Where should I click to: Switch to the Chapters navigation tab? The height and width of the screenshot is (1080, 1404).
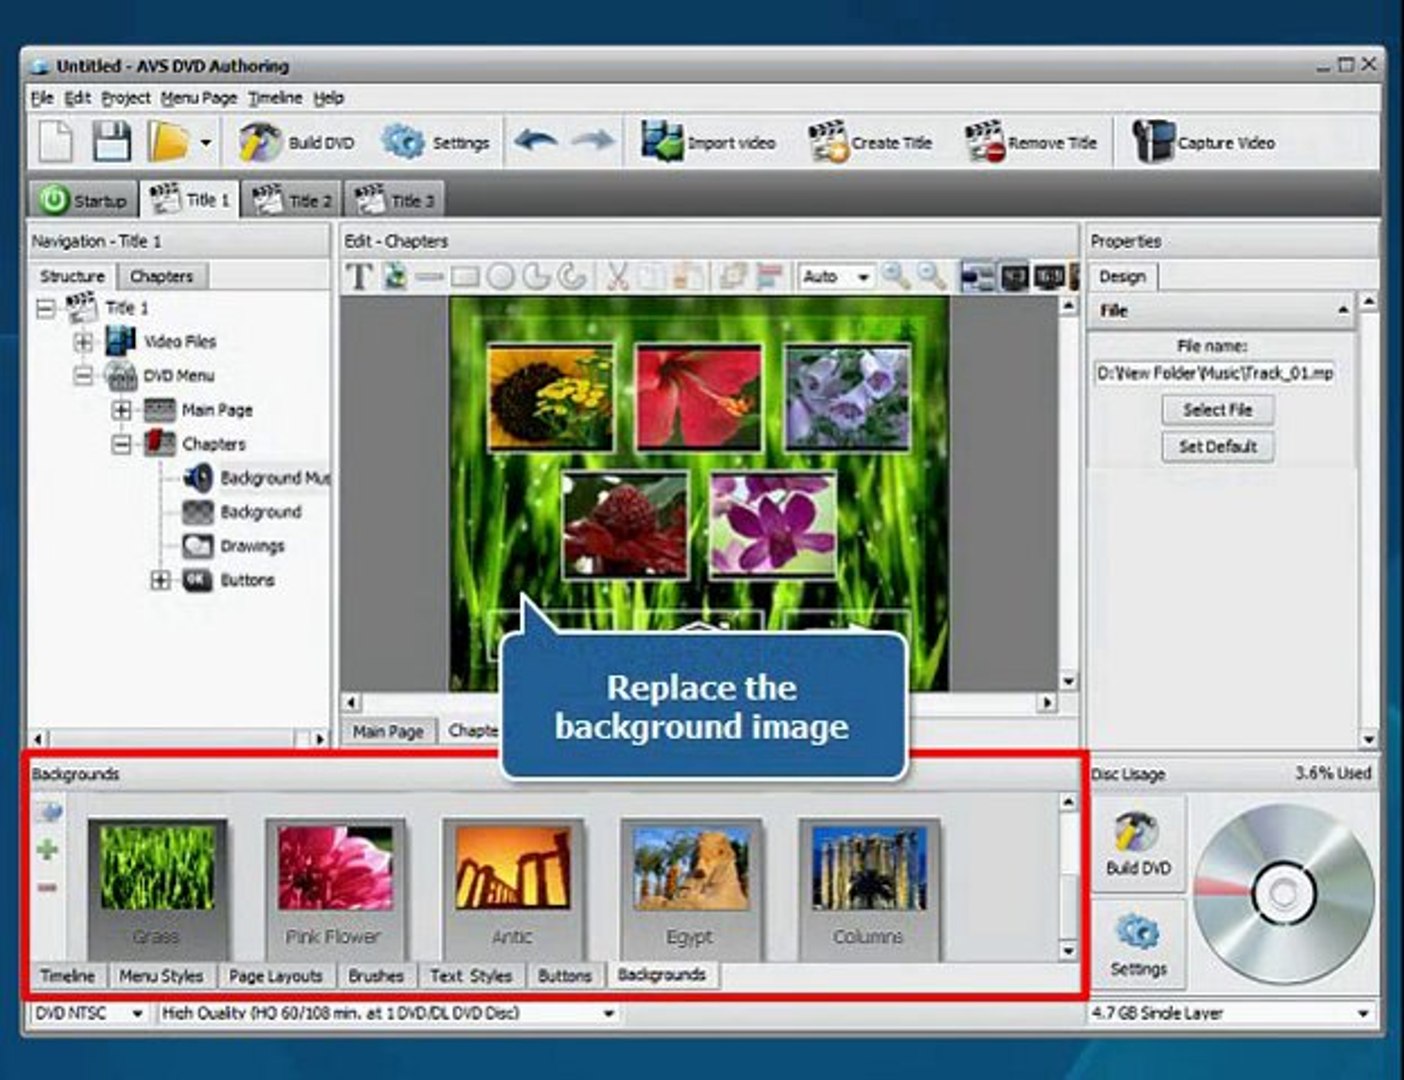161,276
